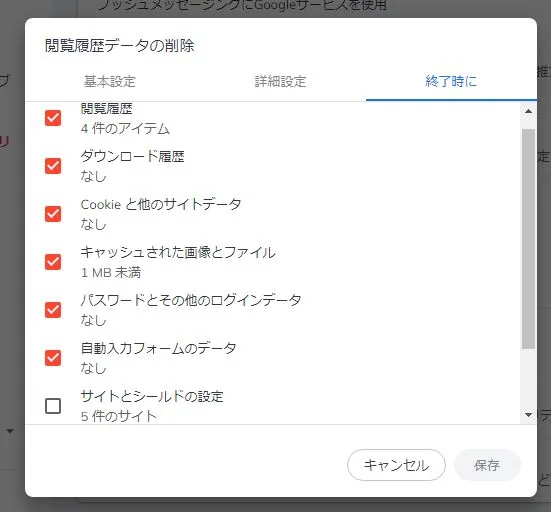The width and height of the screenshot is (551, 512).
Task: Click the 5 件のサイト text
Action: tap(118, 416)
